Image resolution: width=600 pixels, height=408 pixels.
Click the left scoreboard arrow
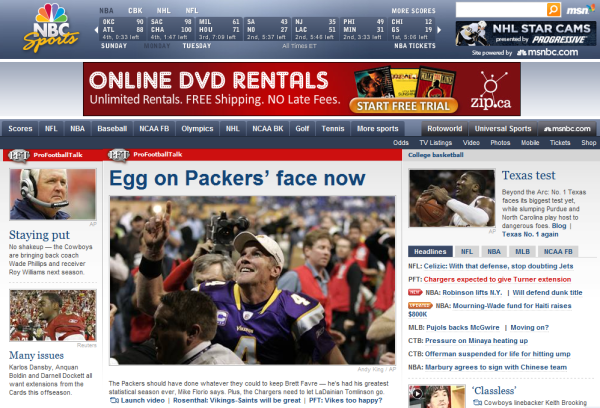(x=96, y=29)
